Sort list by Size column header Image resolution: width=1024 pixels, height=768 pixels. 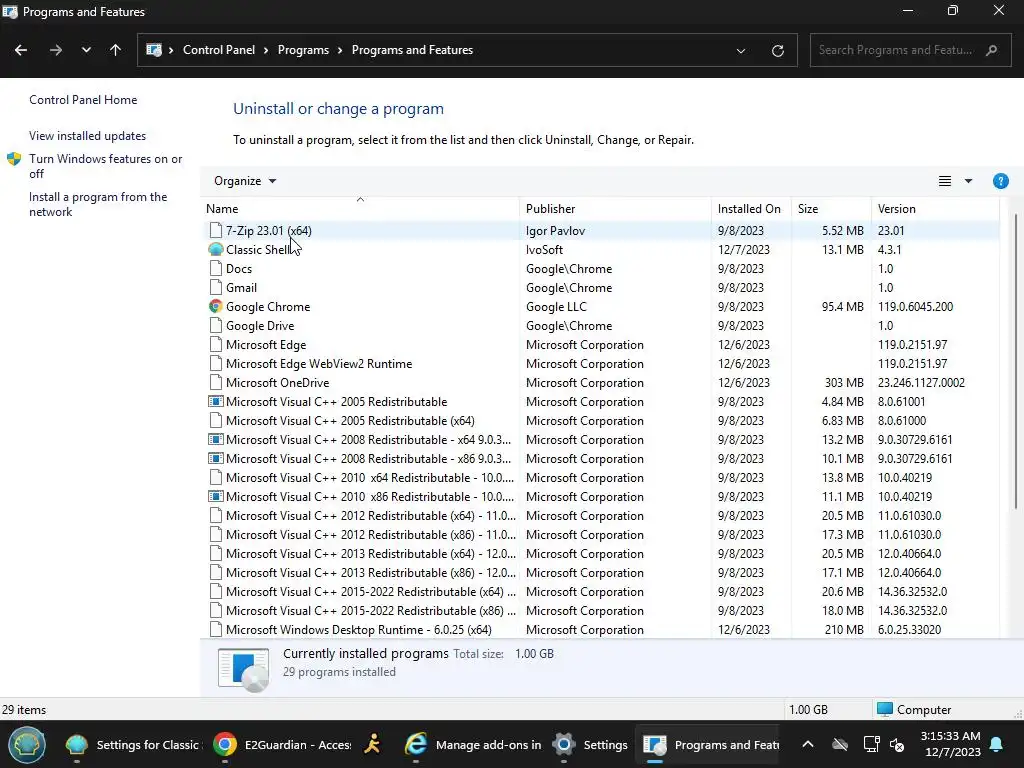click(x=831, y=209)
